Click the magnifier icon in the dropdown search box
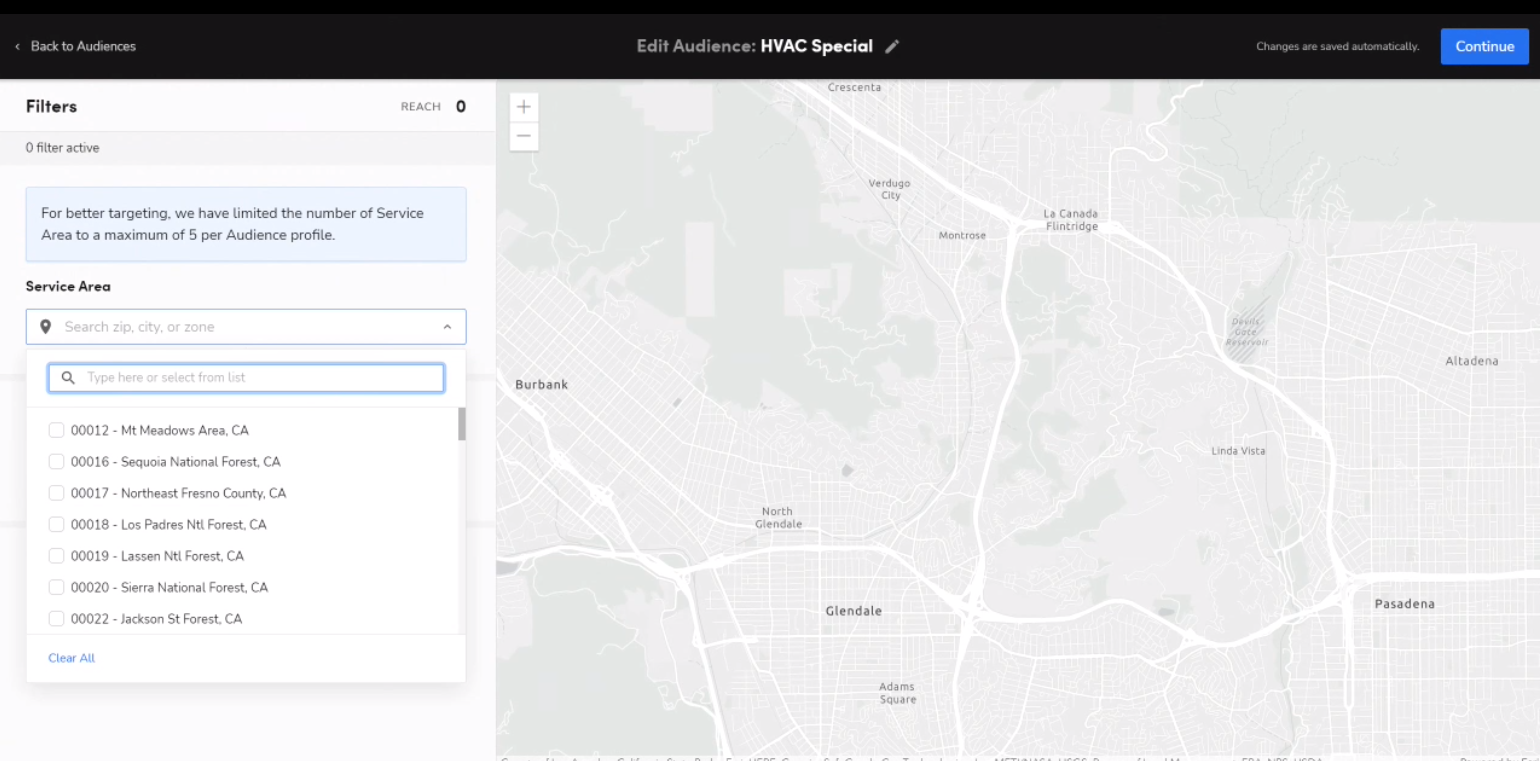1540x761 pixels. [68, 378]
